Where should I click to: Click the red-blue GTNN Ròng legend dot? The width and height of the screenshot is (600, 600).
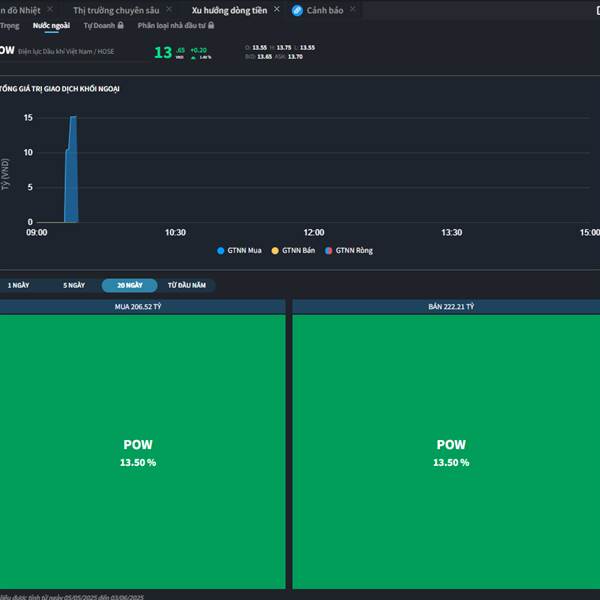(x=328, y=251)
